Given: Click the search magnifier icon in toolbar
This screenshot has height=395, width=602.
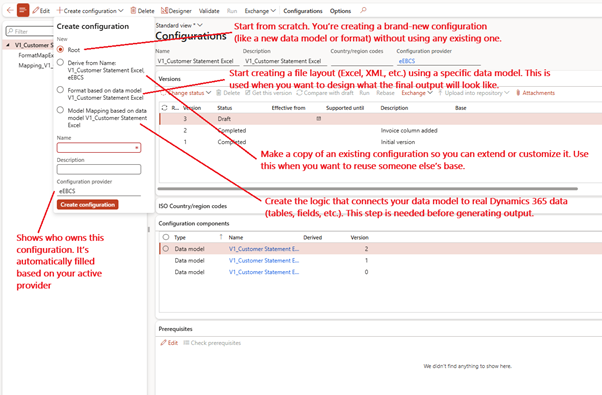Looking at the screenshot, I should click(x=363, y=10).
